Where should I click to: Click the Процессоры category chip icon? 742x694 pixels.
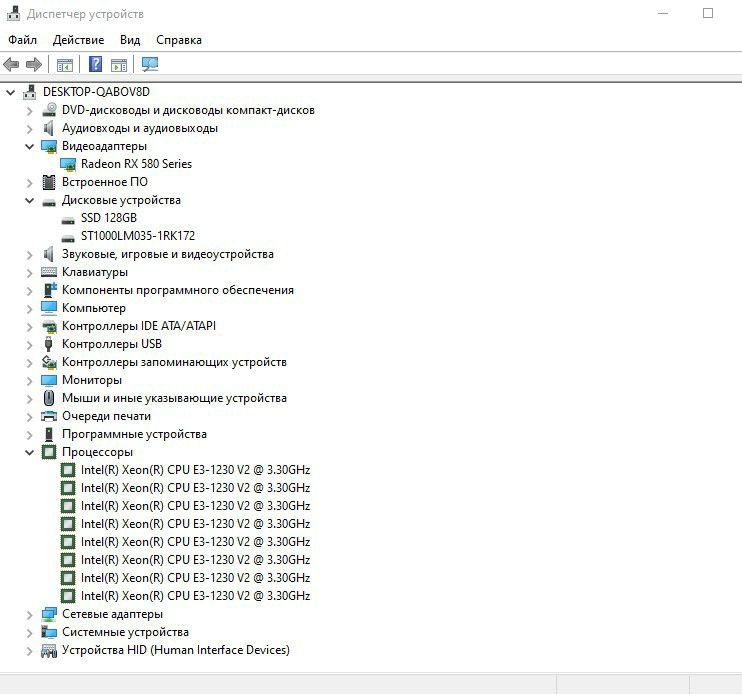coord(49,452)
